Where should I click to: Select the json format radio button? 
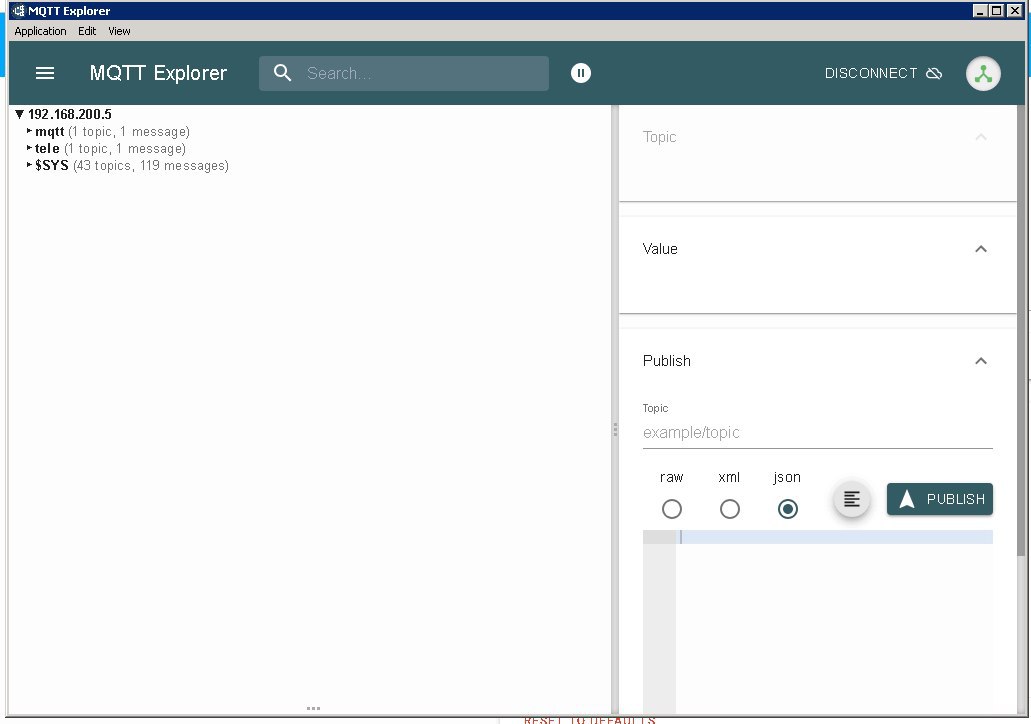pos(787,509)
